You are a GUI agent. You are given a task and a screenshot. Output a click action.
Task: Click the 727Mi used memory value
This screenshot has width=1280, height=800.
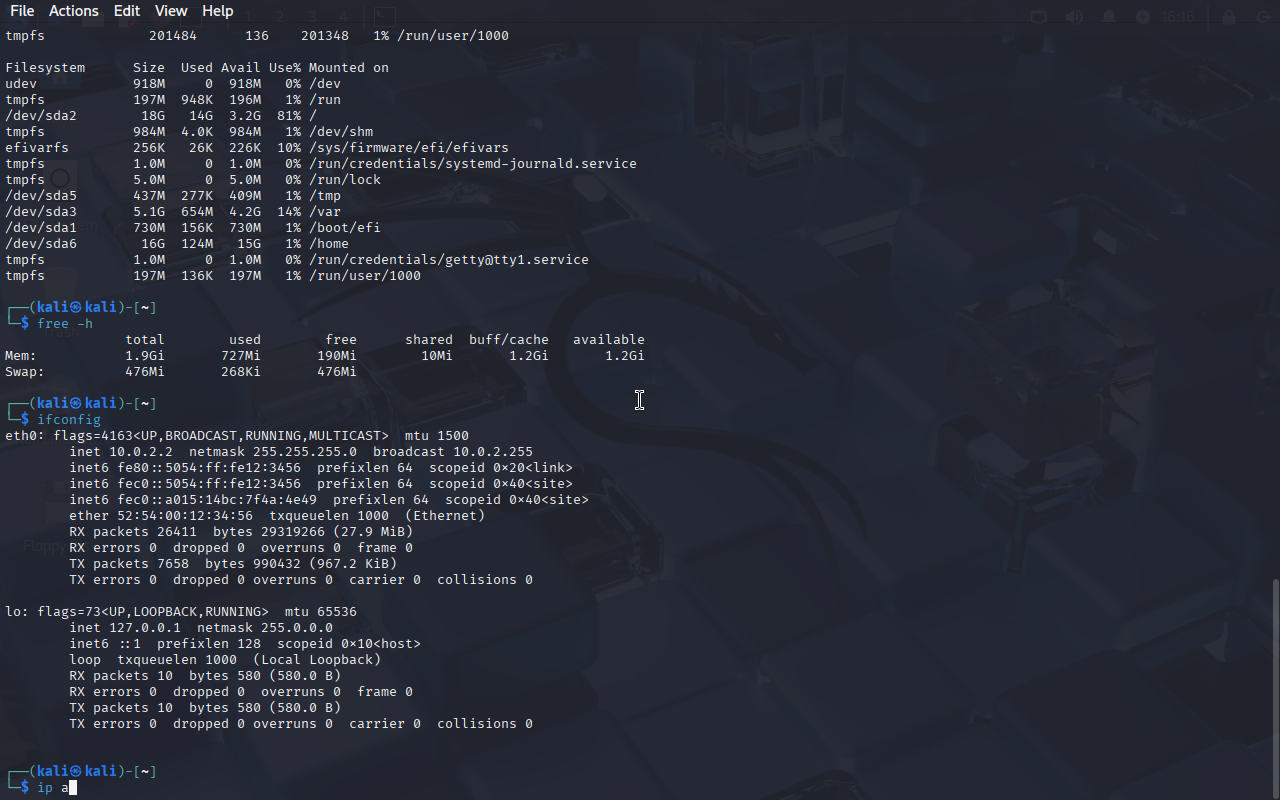coord(241,356)
